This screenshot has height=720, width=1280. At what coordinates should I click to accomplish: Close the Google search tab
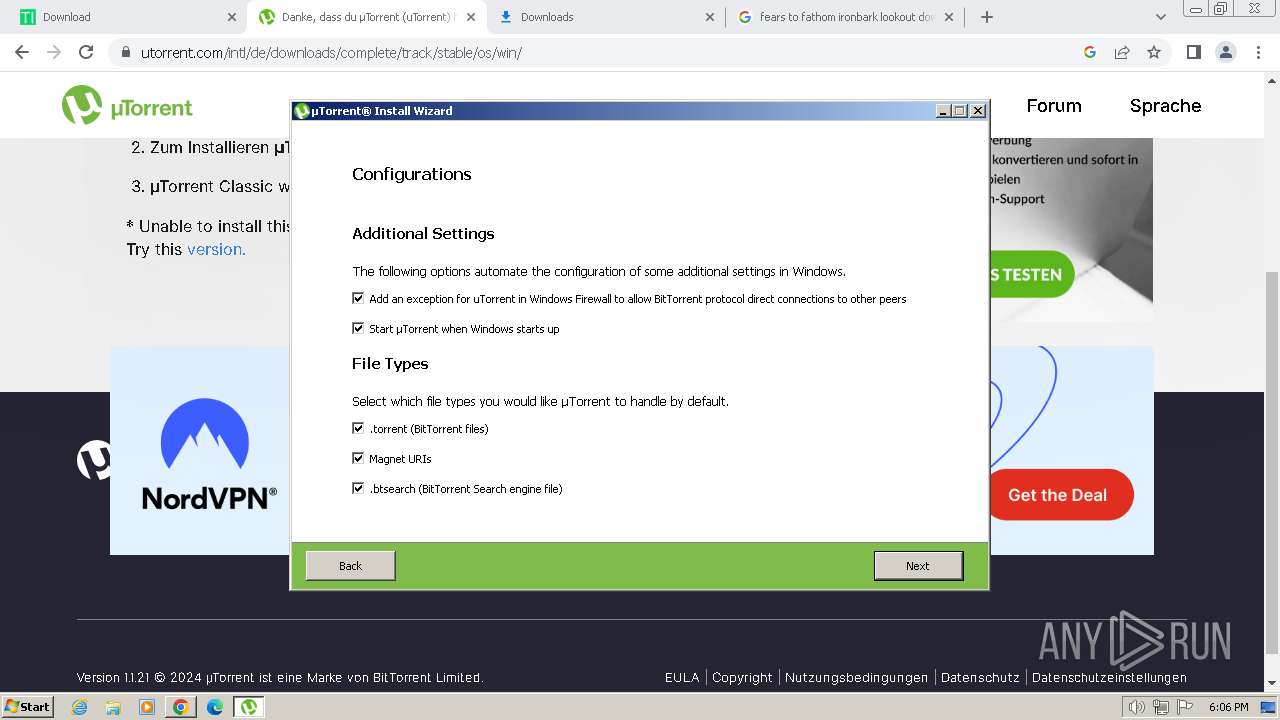(x=949, y=17)
